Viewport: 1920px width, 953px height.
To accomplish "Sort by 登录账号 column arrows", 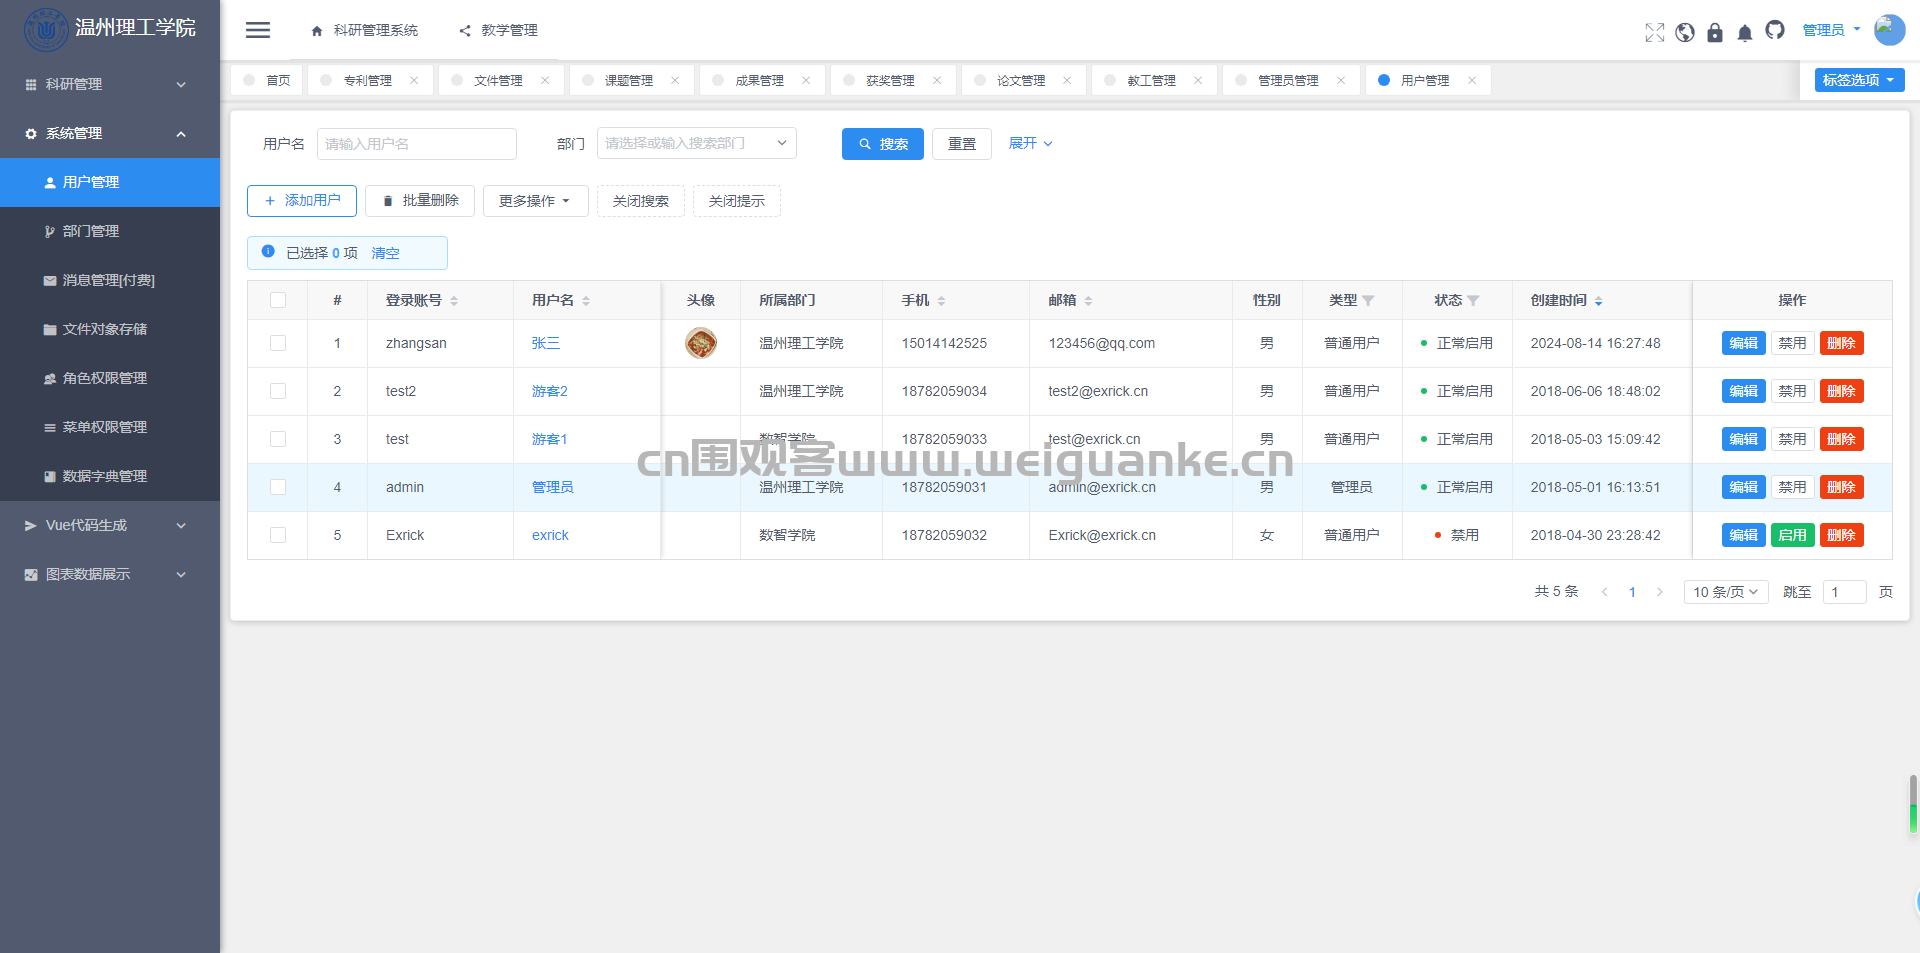I will [454, 300].
